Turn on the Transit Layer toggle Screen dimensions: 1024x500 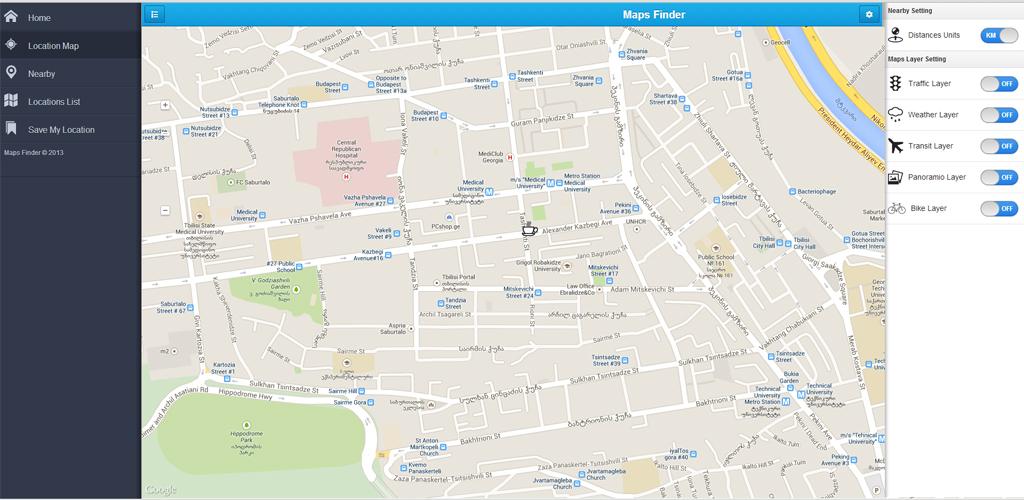tap(999, 146)
